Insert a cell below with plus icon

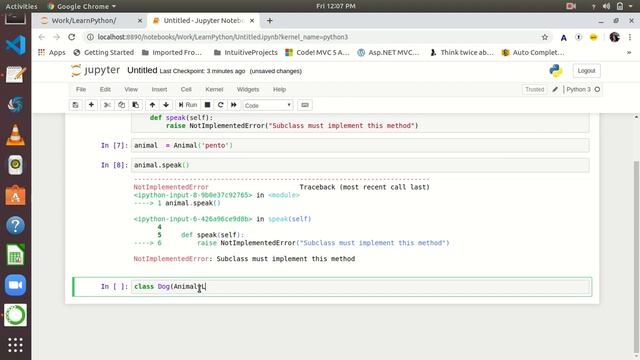click(x=91, y=105)
